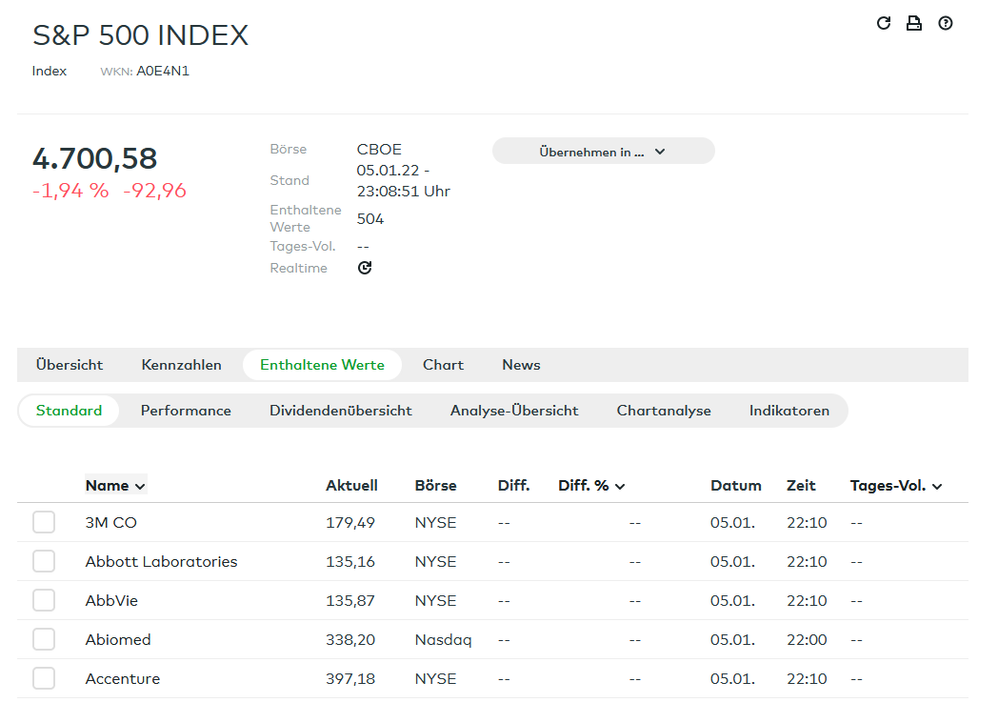Expand the 'Übernehmen in ...' dropdown
Viewport: 998px width, 706px height.
[x=603, y=152]
